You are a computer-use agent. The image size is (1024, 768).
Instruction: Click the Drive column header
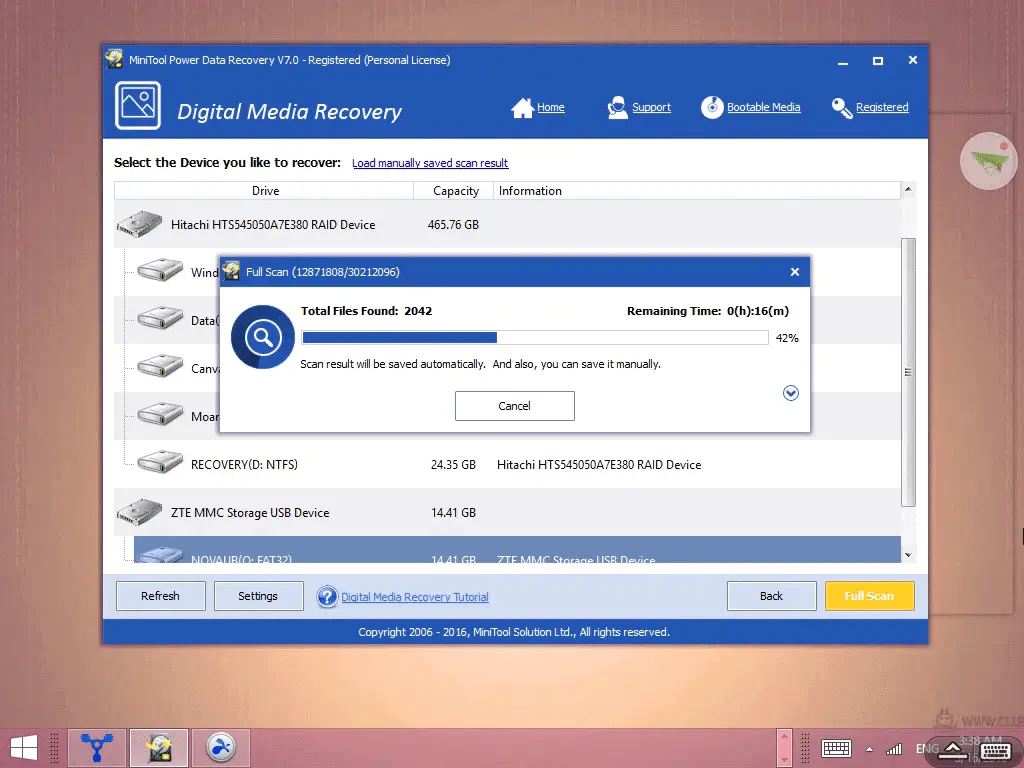(x=264, y=191)
